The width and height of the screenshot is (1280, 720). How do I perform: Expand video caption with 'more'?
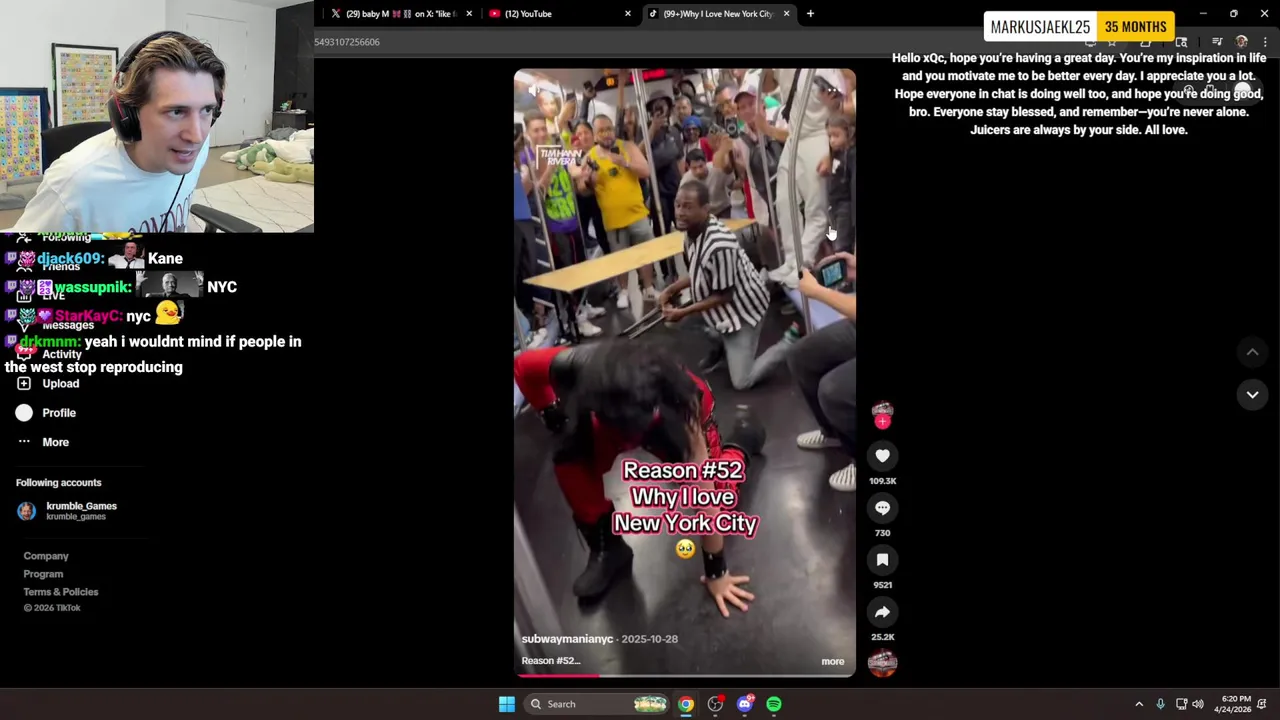pos(832,661)
